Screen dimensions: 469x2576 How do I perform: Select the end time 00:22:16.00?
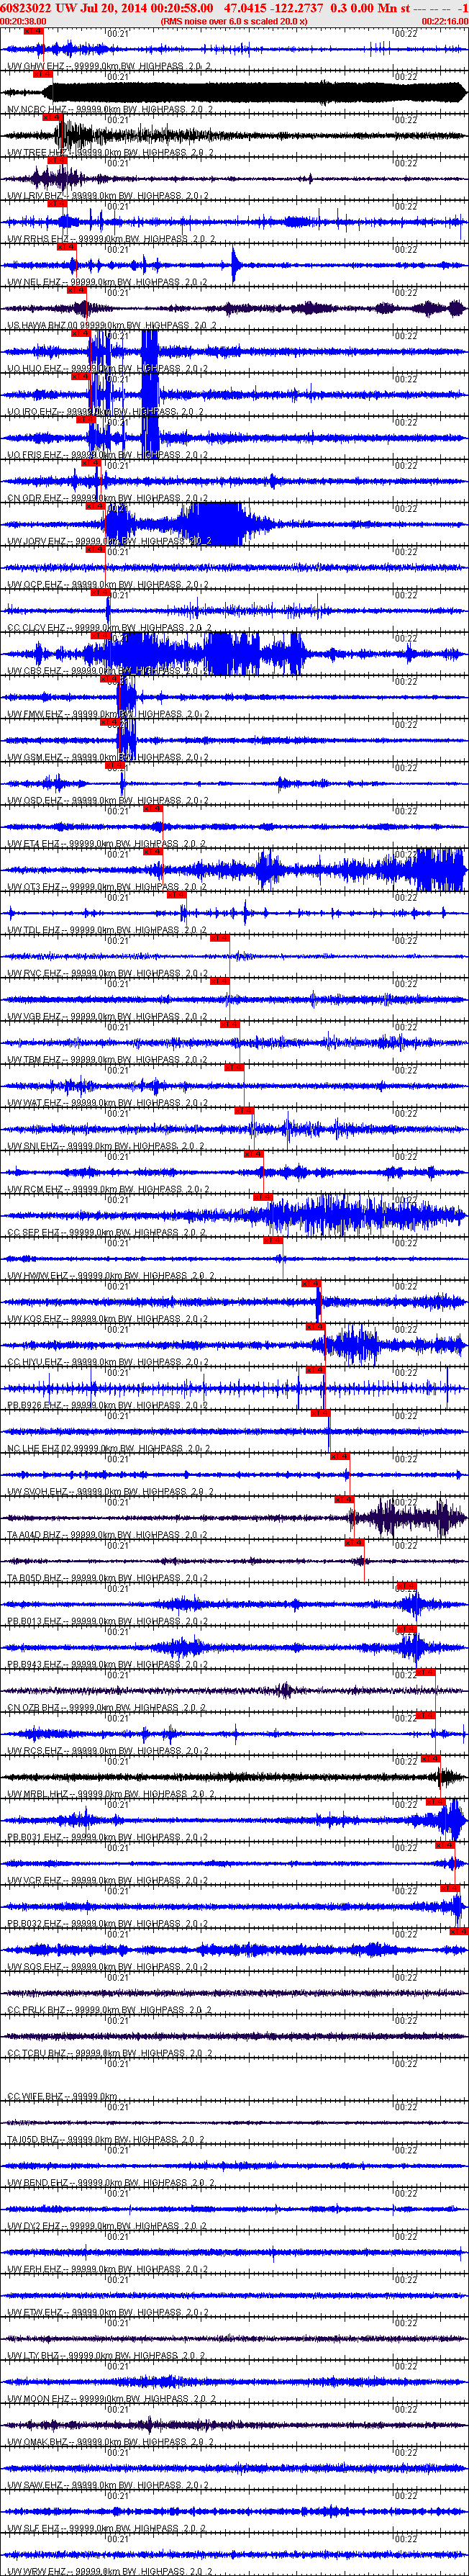click(x=444, y=21)
